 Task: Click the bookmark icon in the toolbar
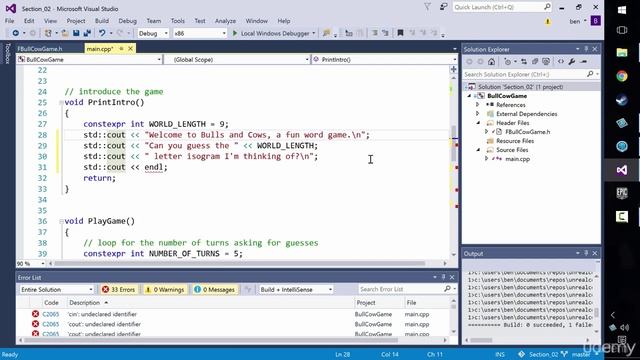(x=400, y=33)
